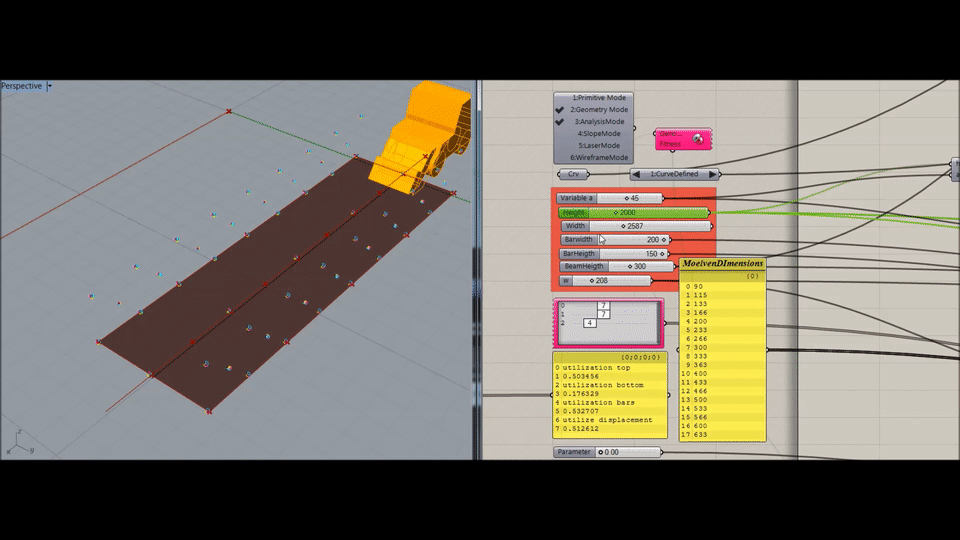Select 6:WireframeMode in the mode list
The width and height of the screenshot is (960, 540).
point(599,157)
